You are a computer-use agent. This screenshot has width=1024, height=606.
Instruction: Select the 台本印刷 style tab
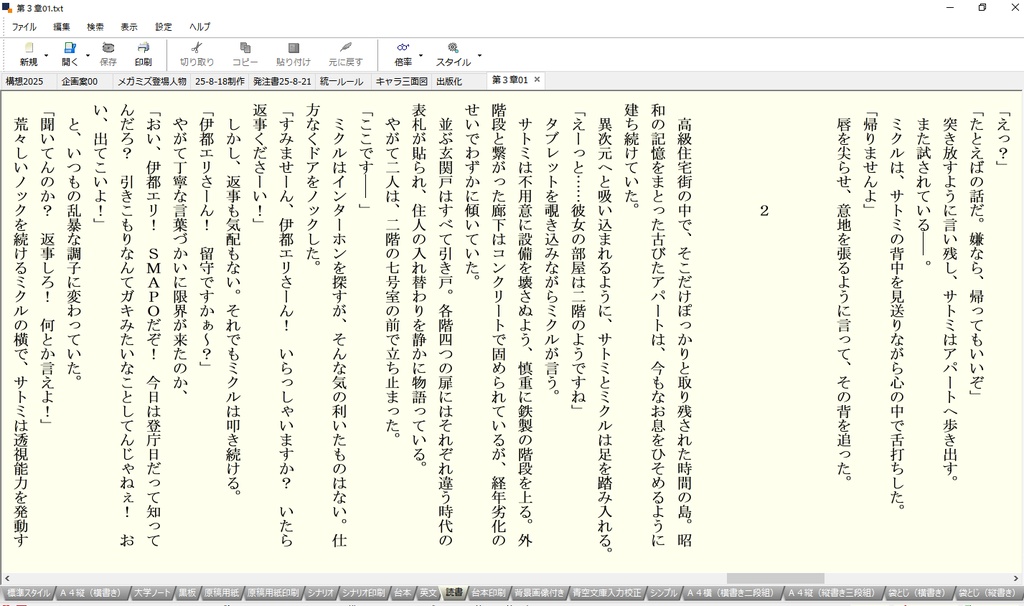[x=488, y=593]
